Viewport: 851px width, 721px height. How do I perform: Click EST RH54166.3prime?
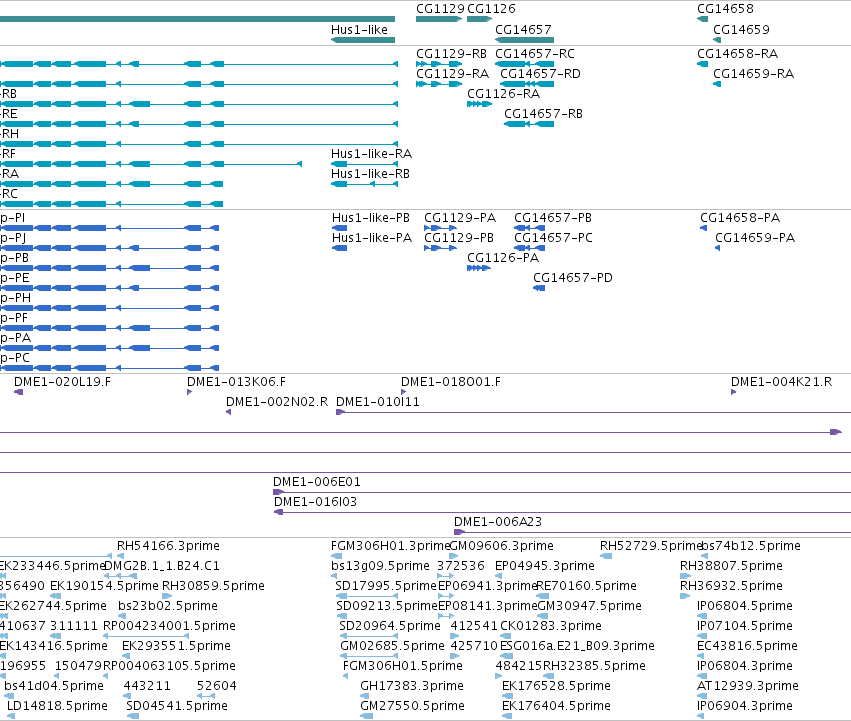(x=168, y=546)
